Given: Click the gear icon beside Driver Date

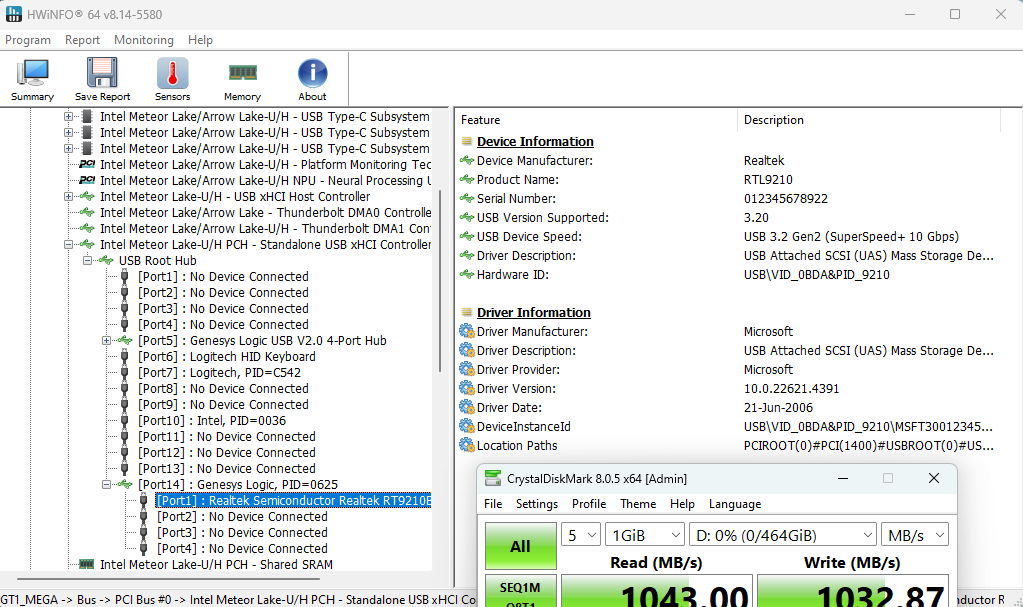Looking at the screenshot, I should (466, 407).
